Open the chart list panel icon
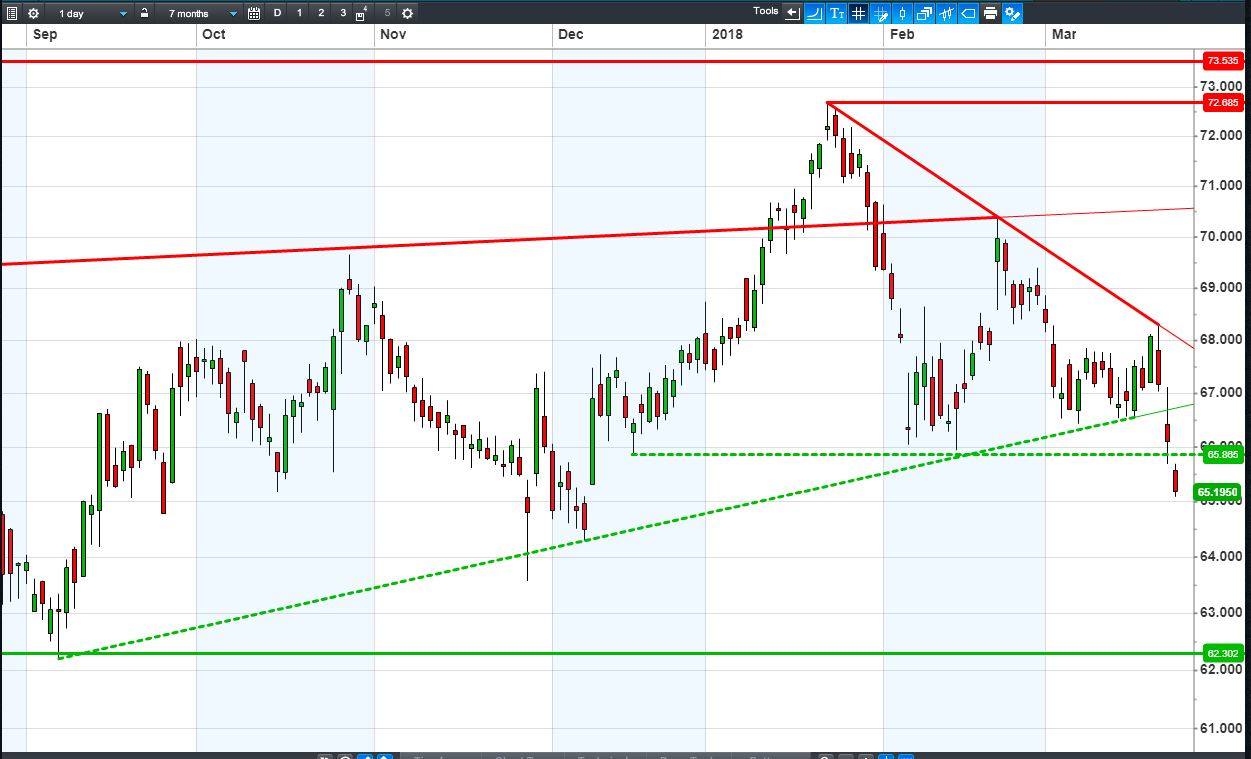 click(11, 13)
